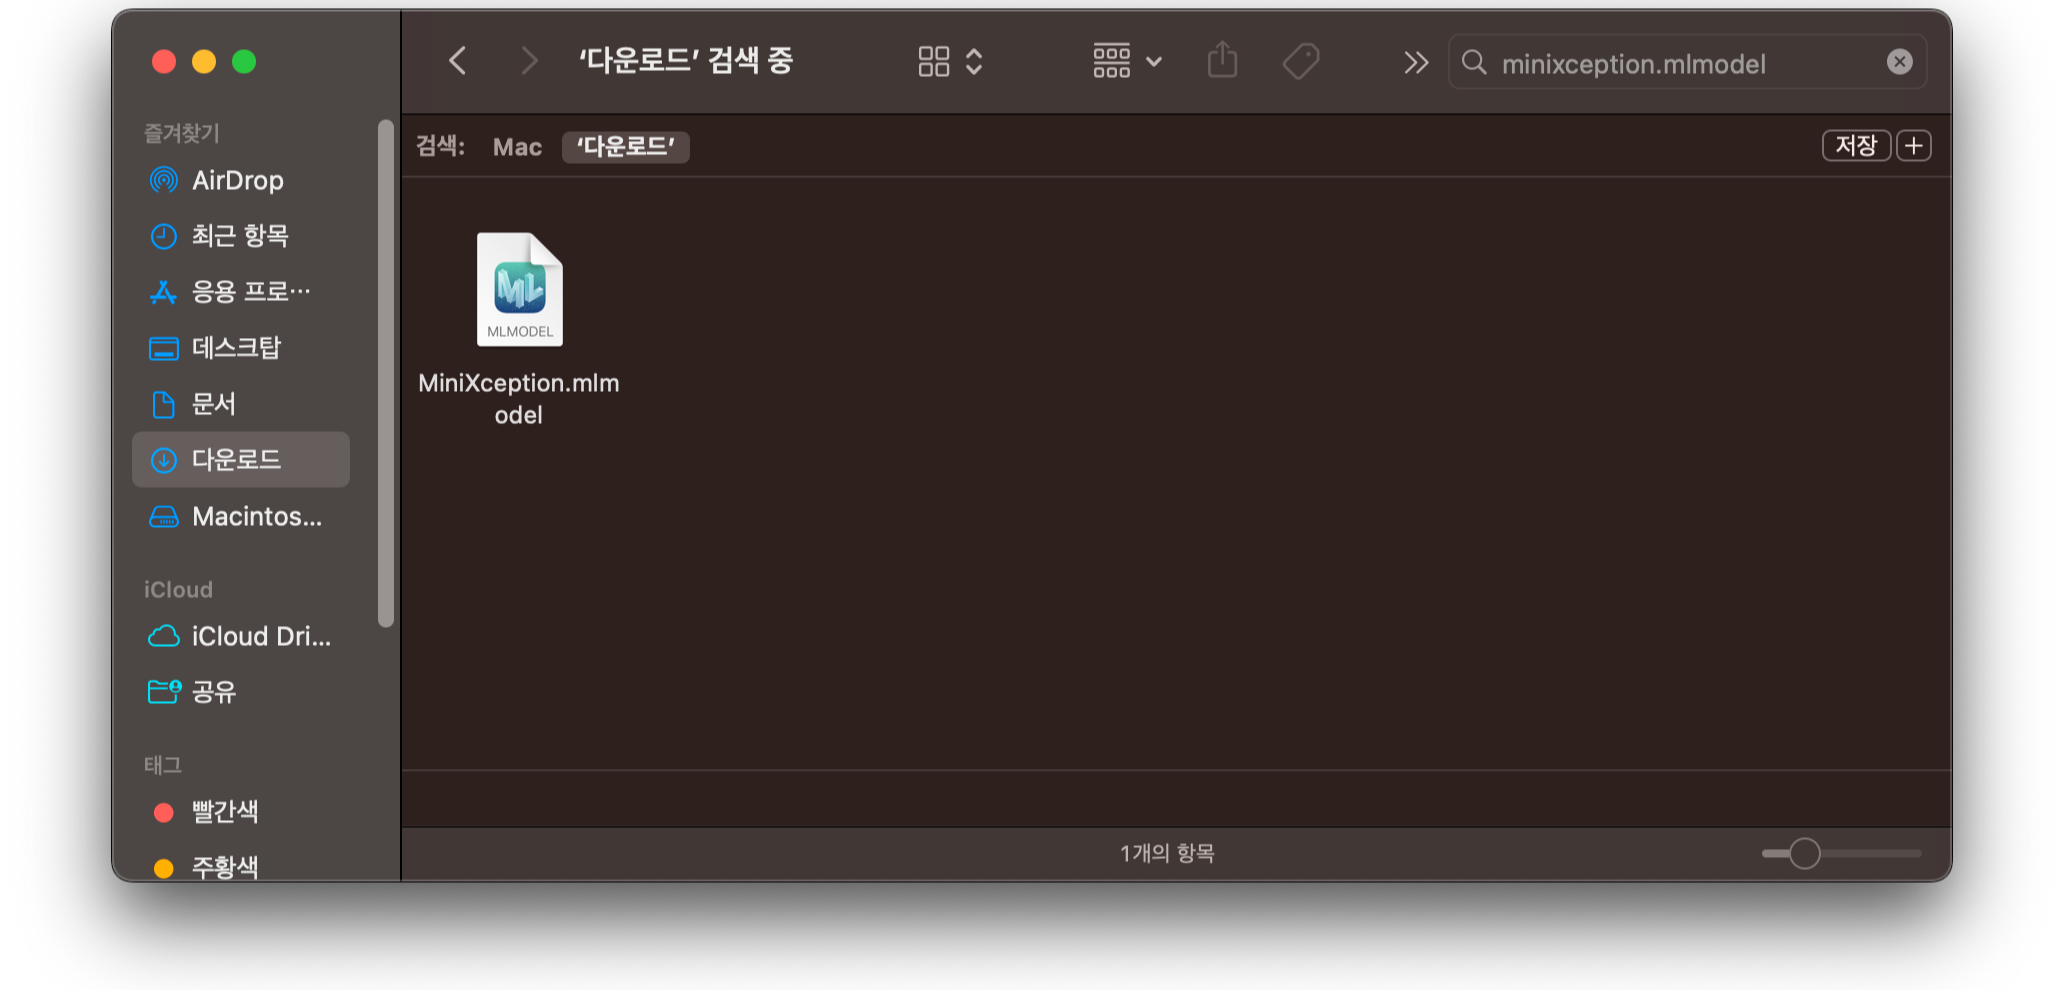The width and height of the screenshot is (2064, 990).
Task: Open 응용 프로그램 folder in sidebar
Action: (240, 292)
